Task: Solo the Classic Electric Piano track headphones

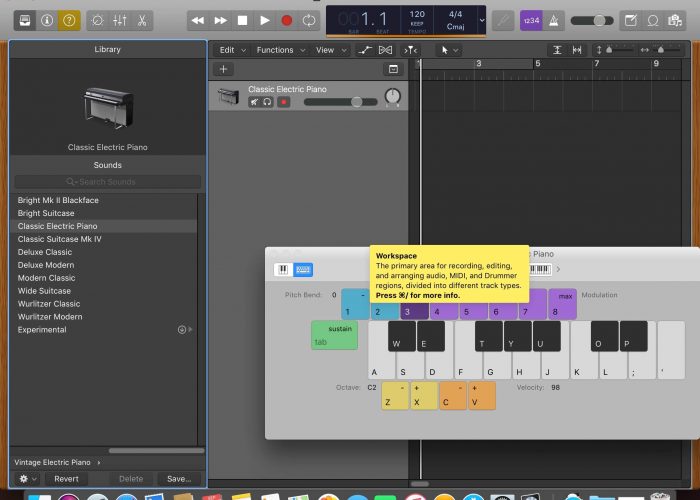Action: [x=267, y=102]
